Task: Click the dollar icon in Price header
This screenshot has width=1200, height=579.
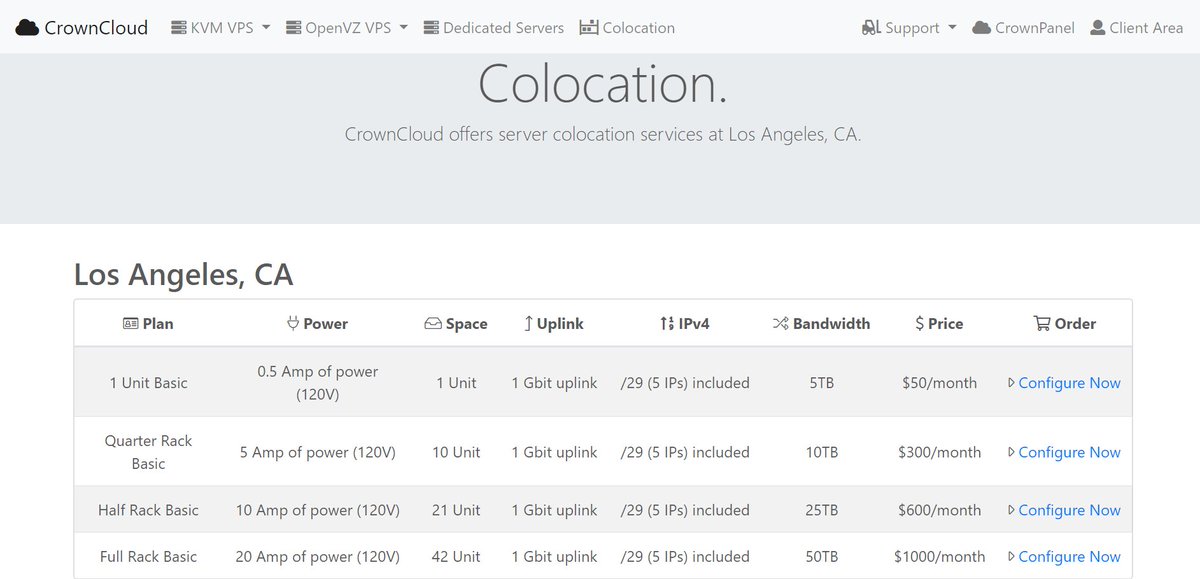Action: [x=919, y=323]
